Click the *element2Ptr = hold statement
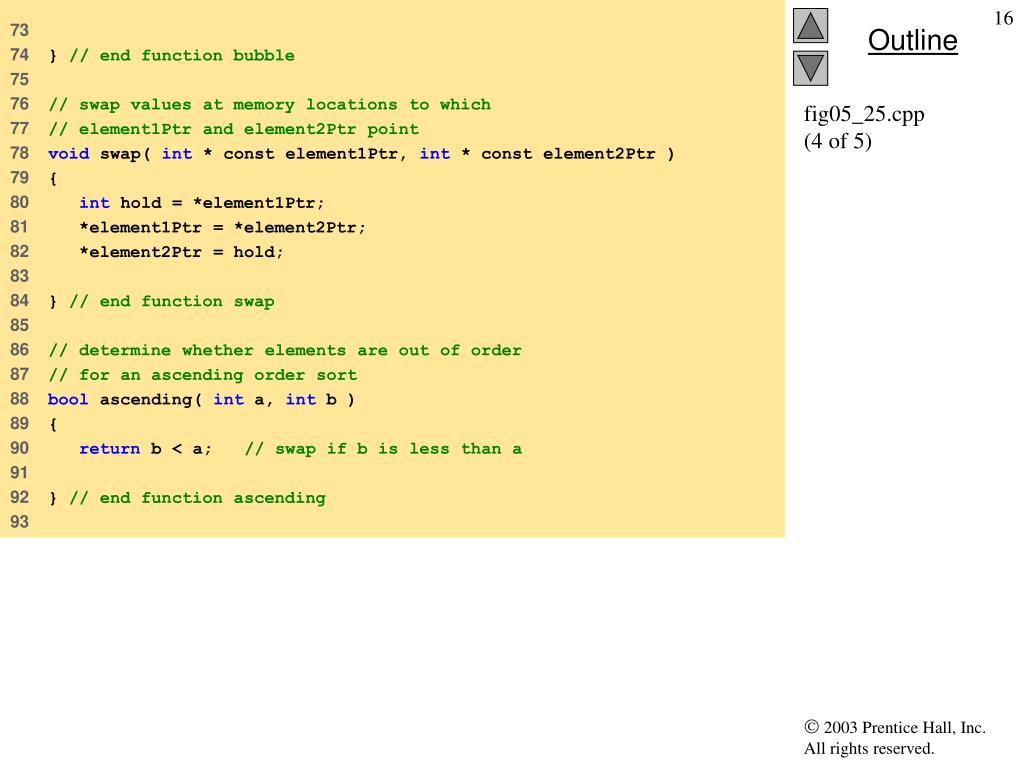This screenshot has height=768, width=1024. pyautogui.click(x=182, y=252)
